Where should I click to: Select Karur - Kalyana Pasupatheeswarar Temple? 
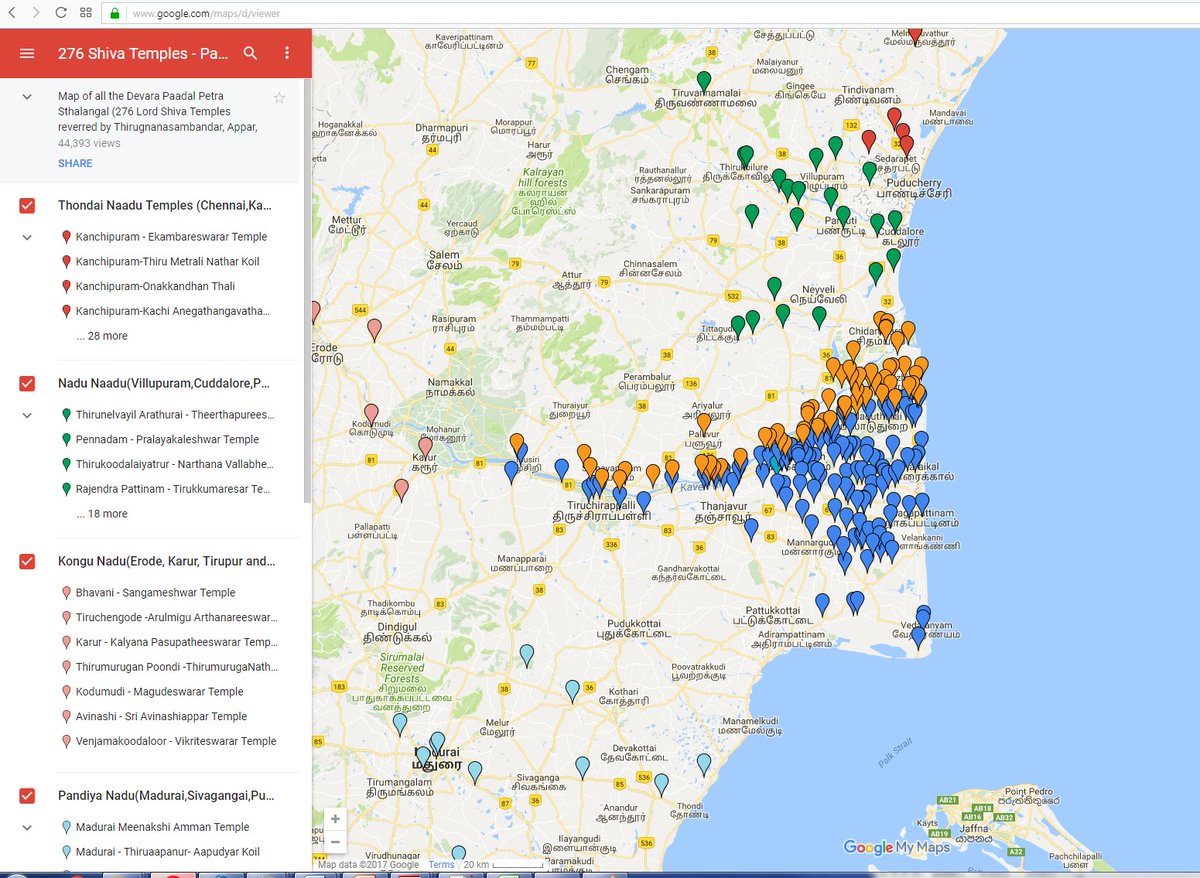pos(177,642)
